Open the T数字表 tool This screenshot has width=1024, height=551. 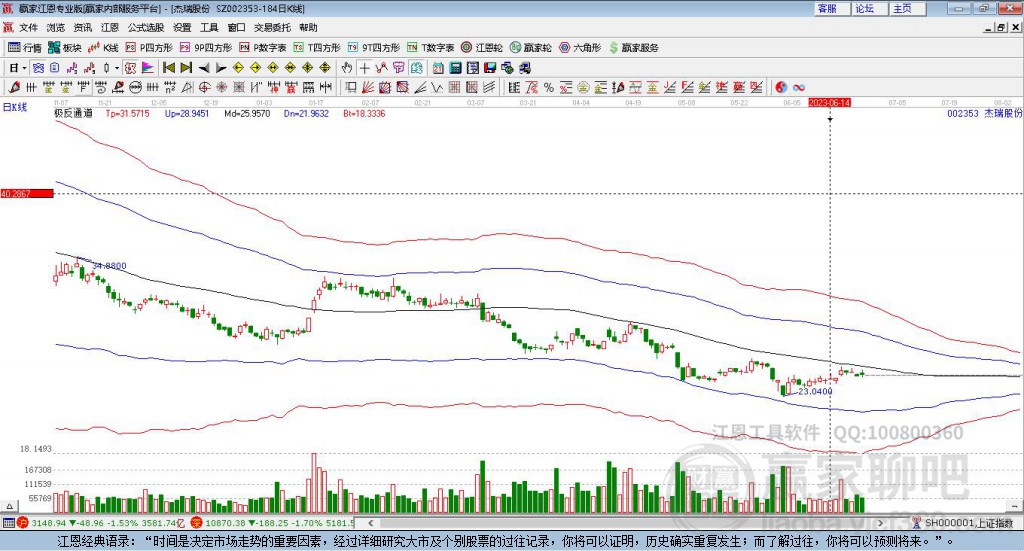pos(430,48)
